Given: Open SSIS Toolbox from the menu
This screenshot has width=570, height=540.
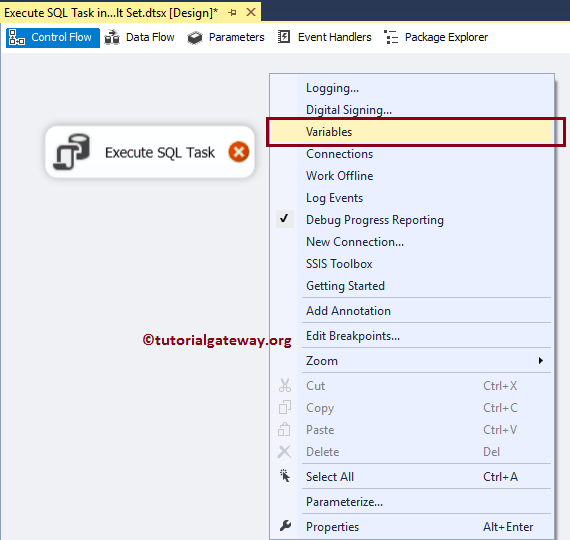Looking at the screenshot, I should [412, 264].
